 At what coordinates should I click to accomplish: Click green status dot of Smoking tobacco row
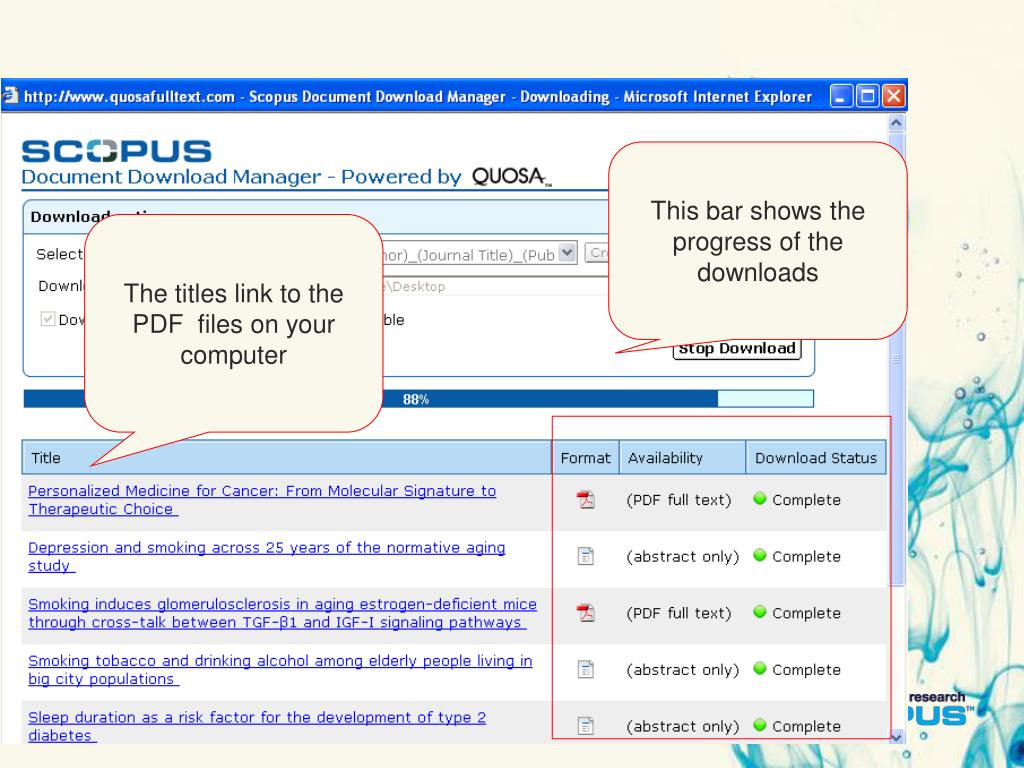pyautogui.click(x=760, y=668)
